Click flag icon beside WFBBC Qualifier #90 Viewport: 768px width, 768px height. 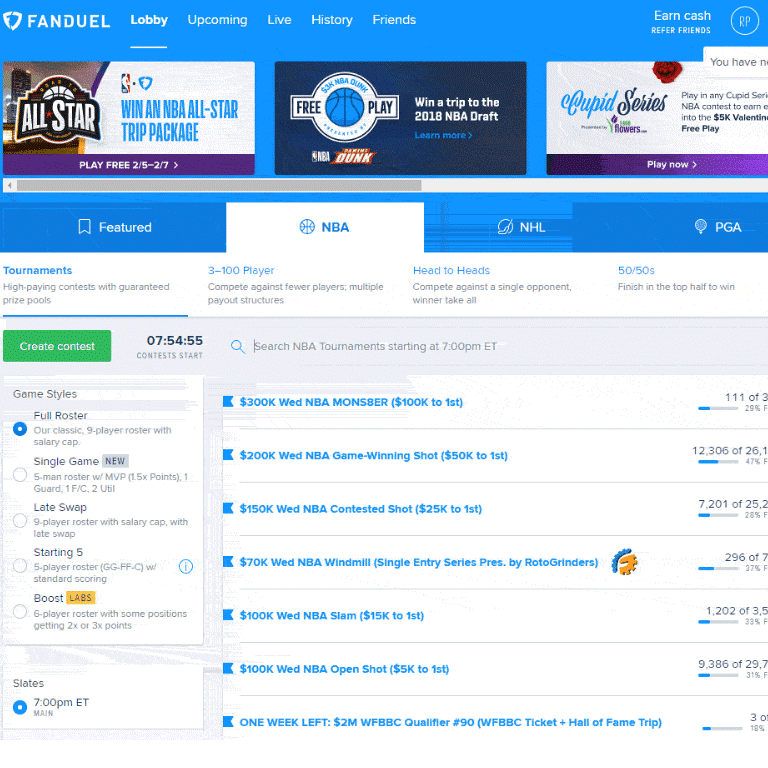click(228, 722)
